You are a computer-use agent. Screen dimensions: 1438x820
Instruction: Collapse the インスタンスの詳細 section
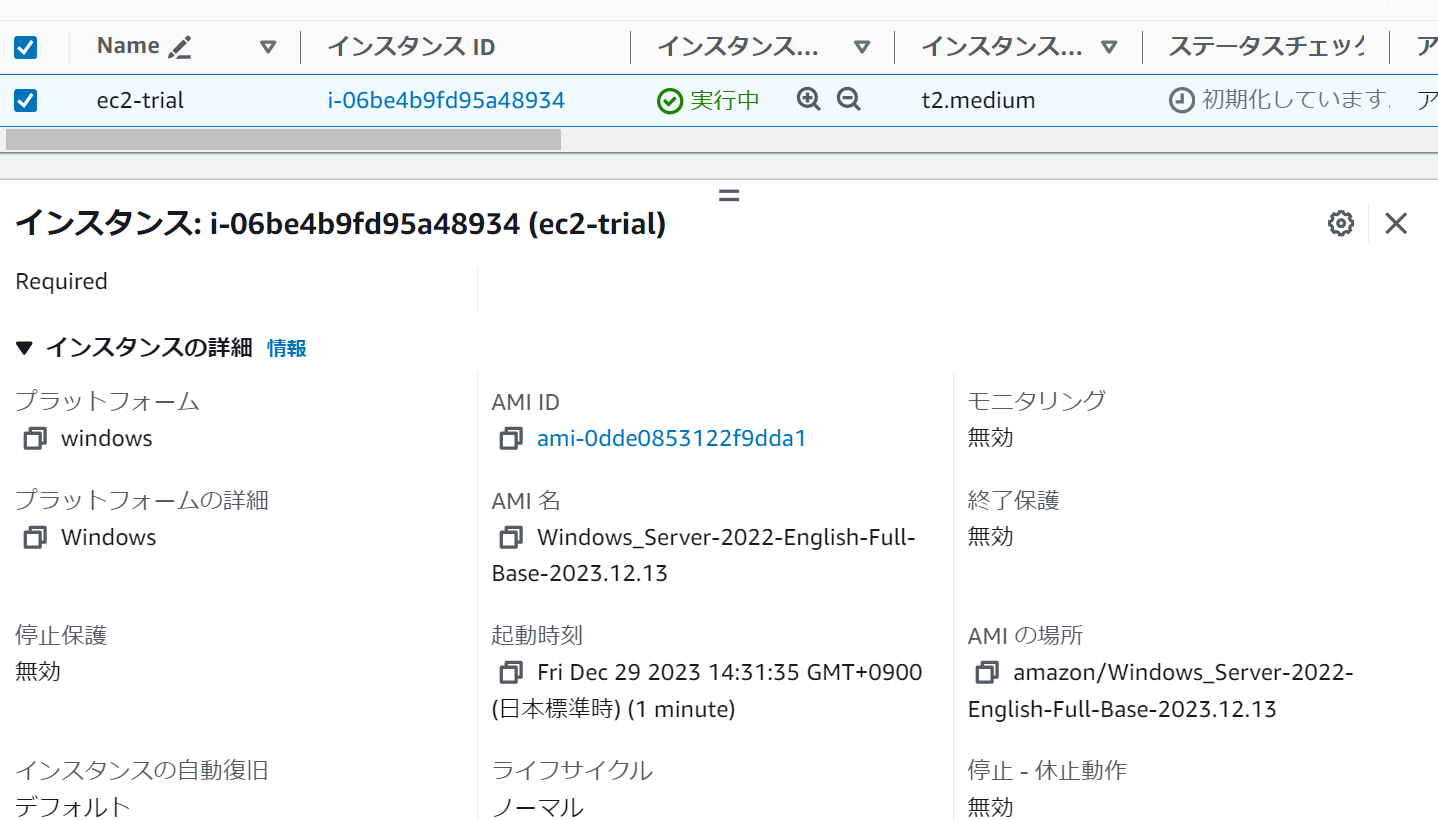click(x=25, y=348)
